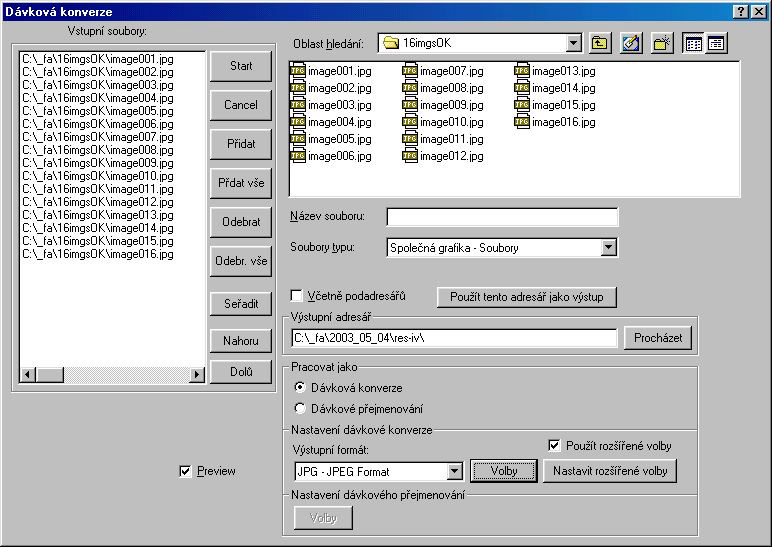Create a new folder using toolbar icon

click(661, 43)
